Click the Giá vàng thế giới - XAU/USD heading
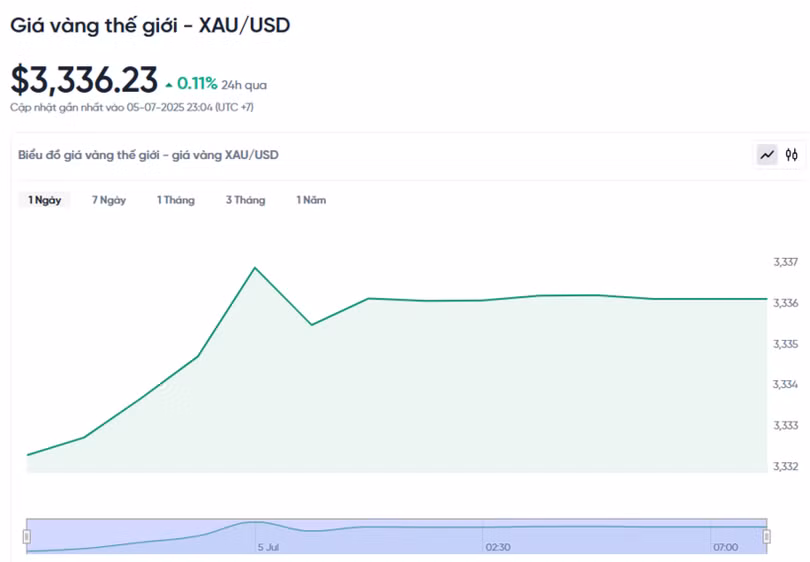Screen dimensions: 810x562 tap(150, 25)
